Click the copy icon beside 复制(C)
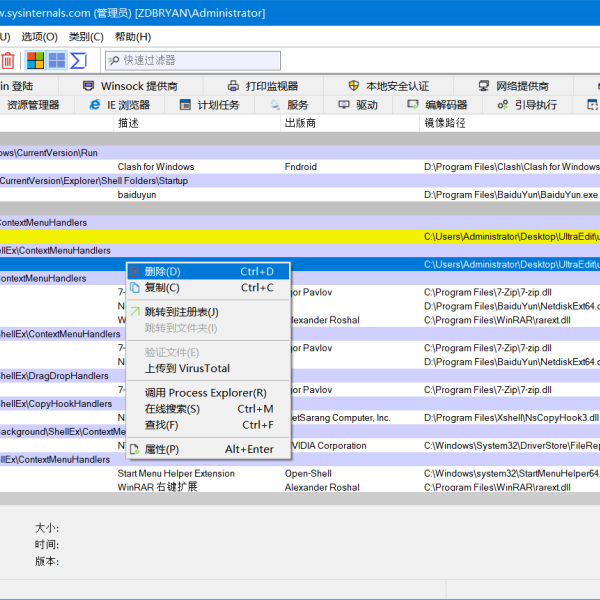Screen dimensions: 600x600 click(x=135, y=287)
